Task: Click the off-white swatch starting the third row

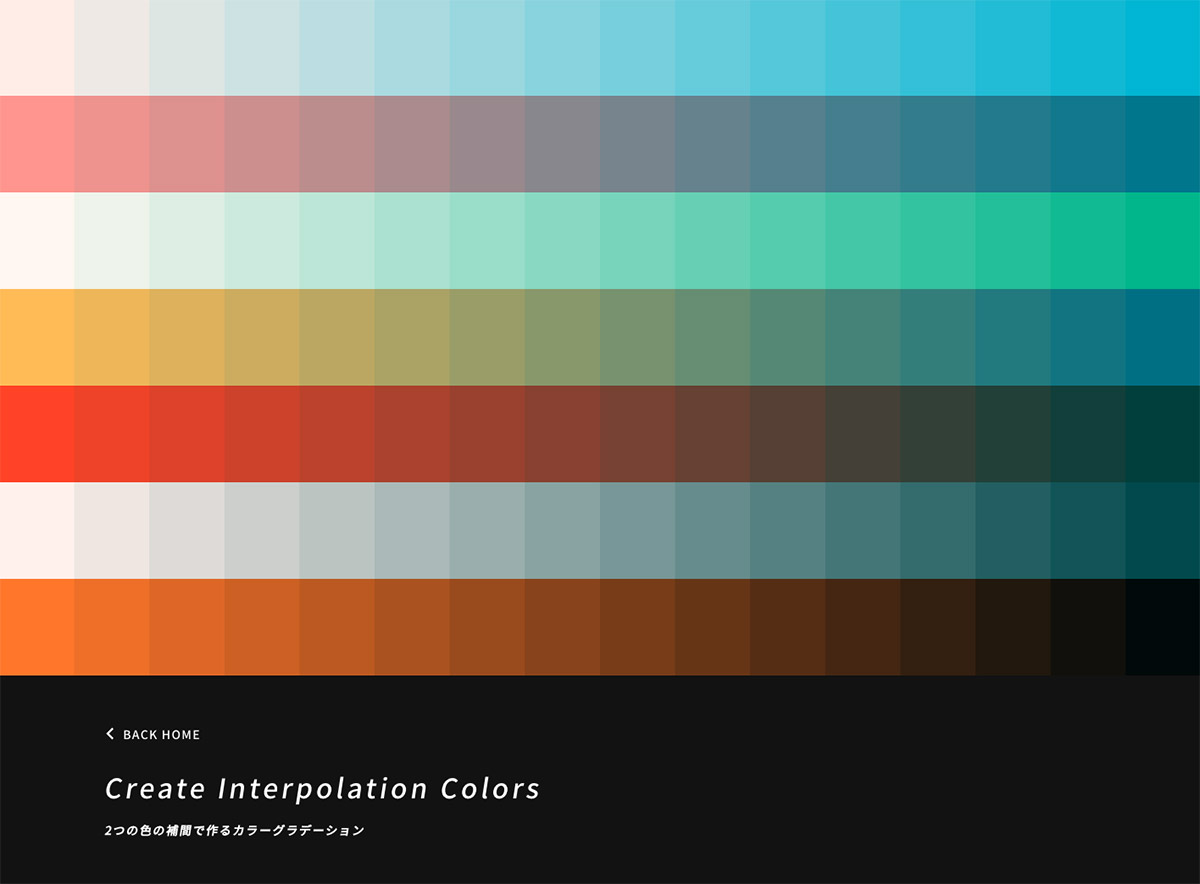Action: click(x=37, y=241)
